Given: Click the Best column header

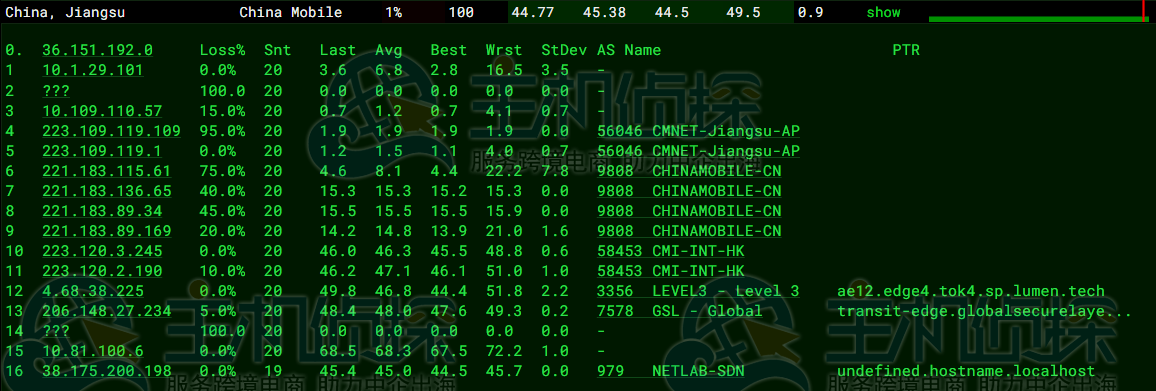Looking at the screenshot, I should coord(449,50).
